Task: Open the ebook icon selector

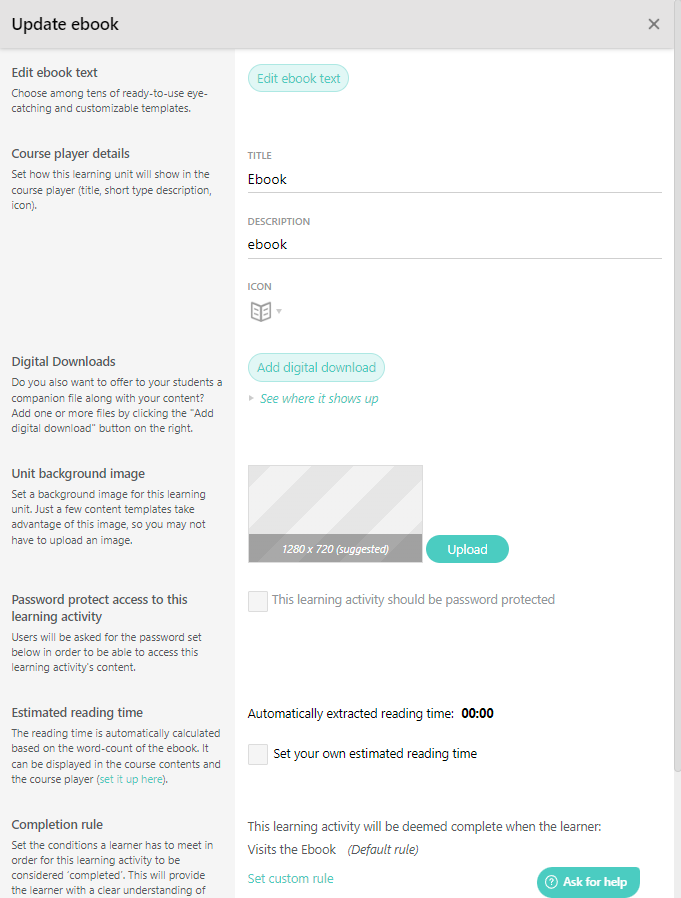Action: [x=263, y=310]
